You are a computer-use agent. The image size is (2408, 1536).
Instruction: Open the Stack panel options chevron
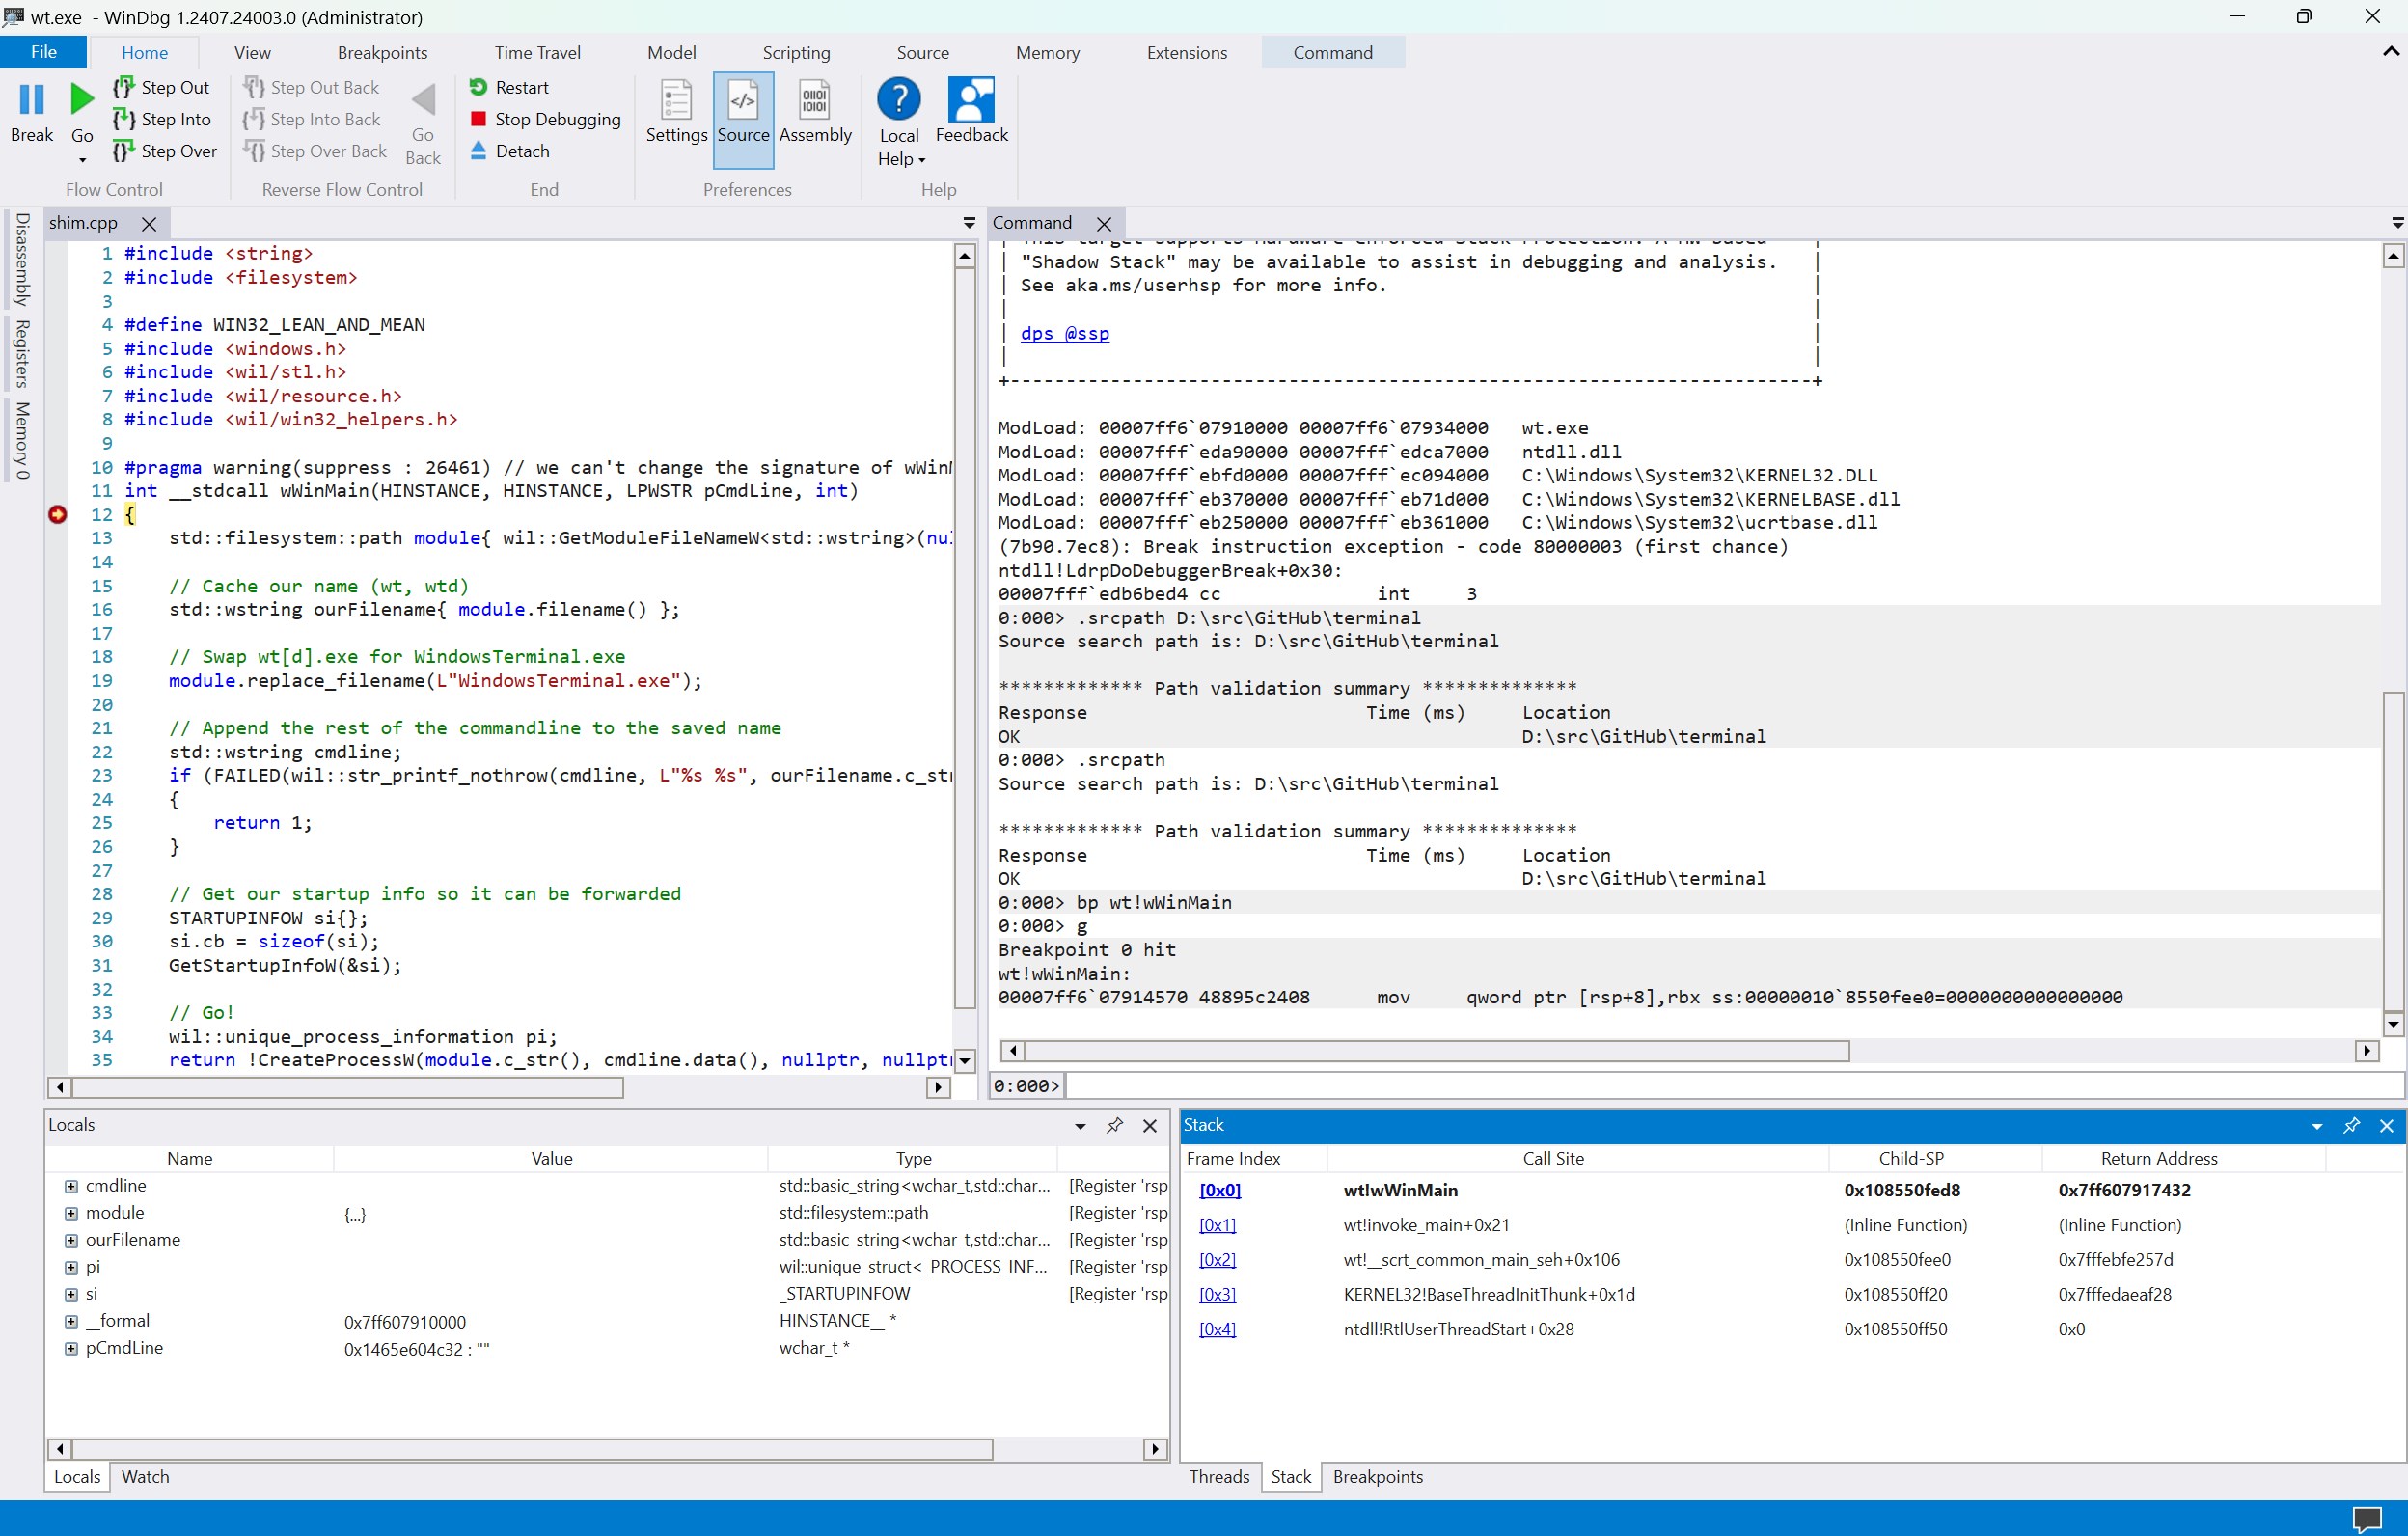(2316, 1125)
